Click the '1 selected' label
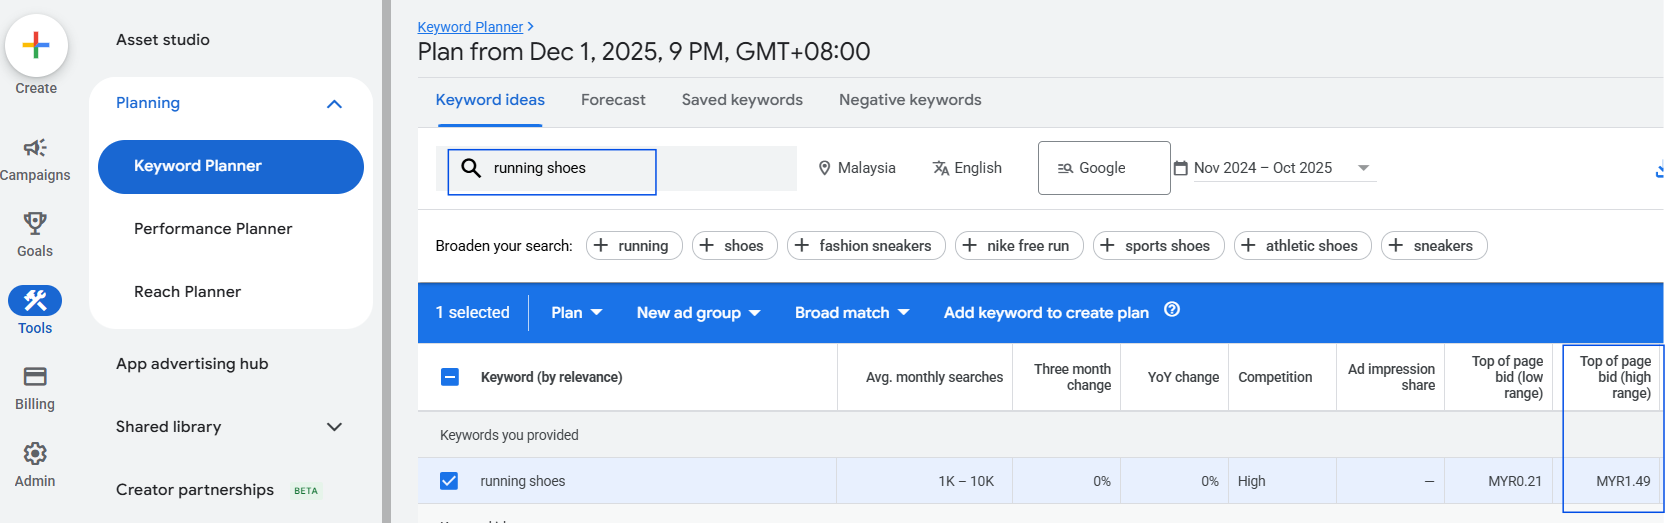Viewport: 1666px width, 523px height. 473,313
